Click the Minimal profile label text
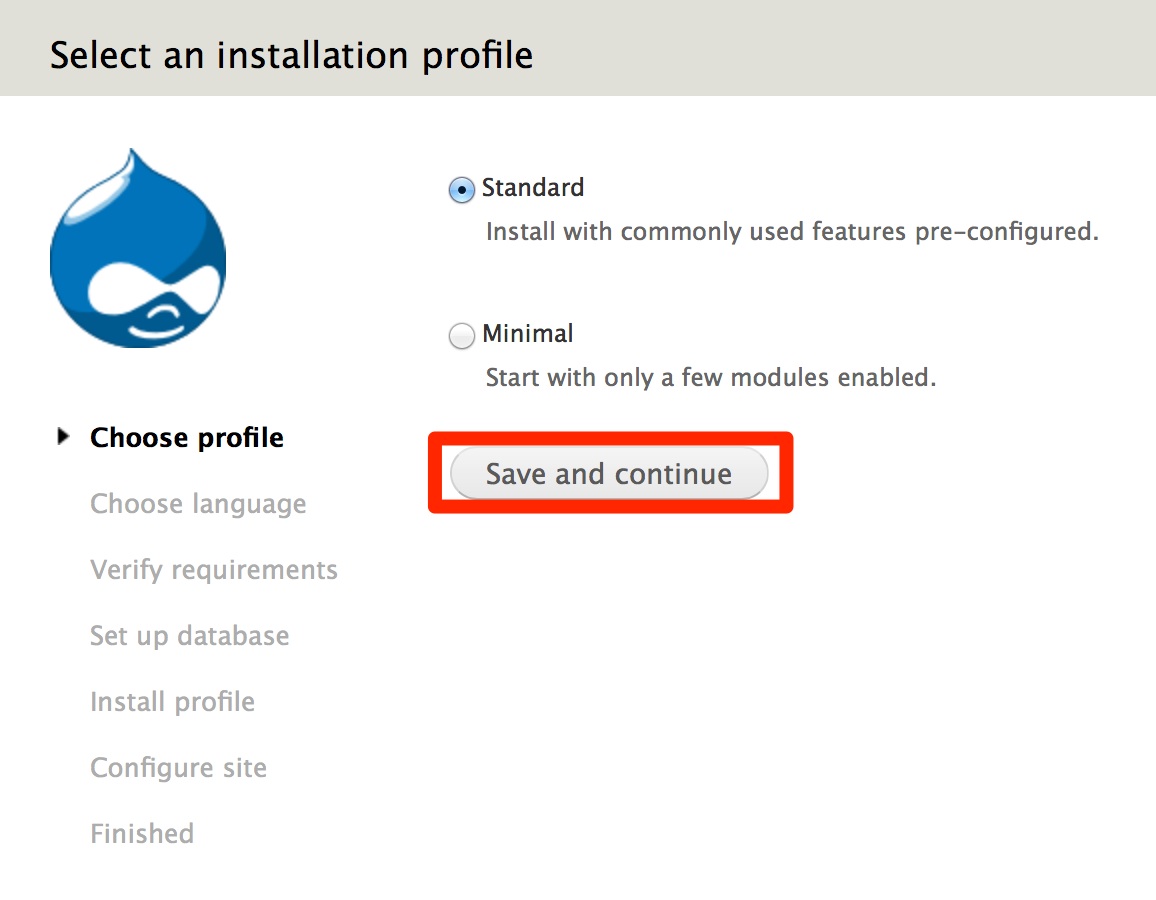Screen dimensions: 1156x900 pyautogui.click(x=528, y=334)
